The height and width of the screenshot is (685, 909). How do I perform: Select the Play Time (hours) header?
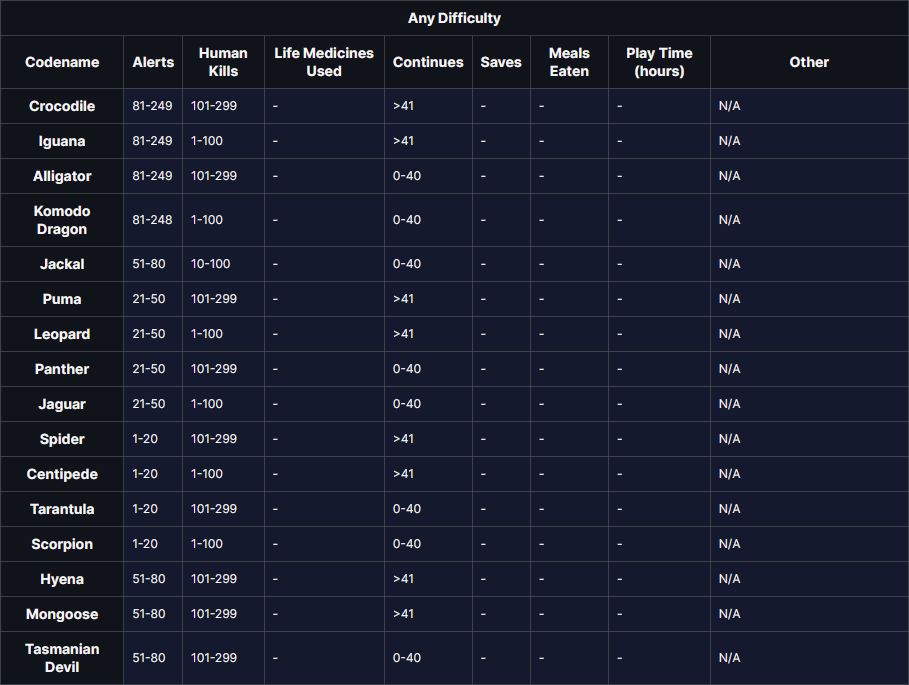(x=659, y=62)
